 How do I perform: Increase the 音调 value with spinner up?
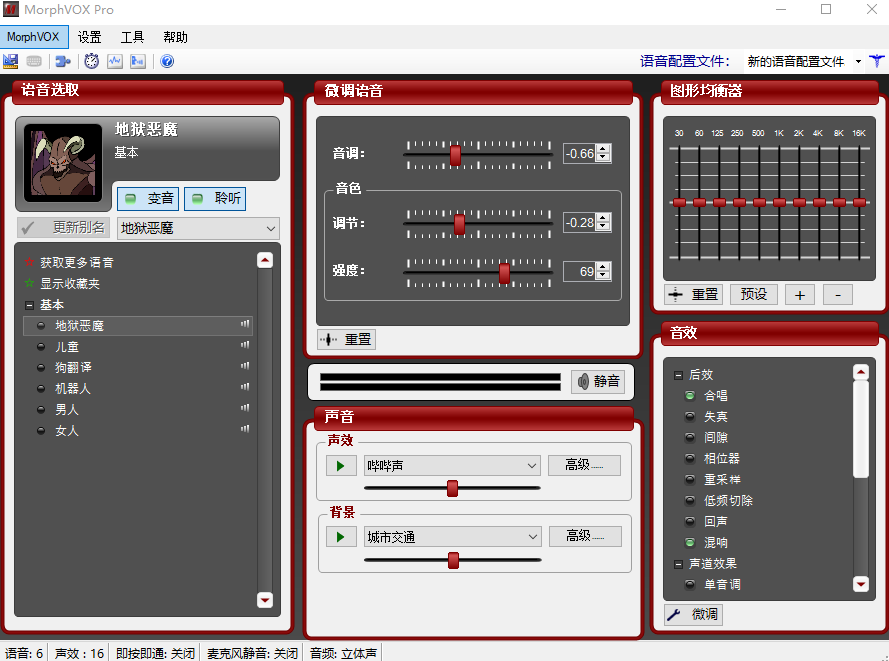(603, 150)
